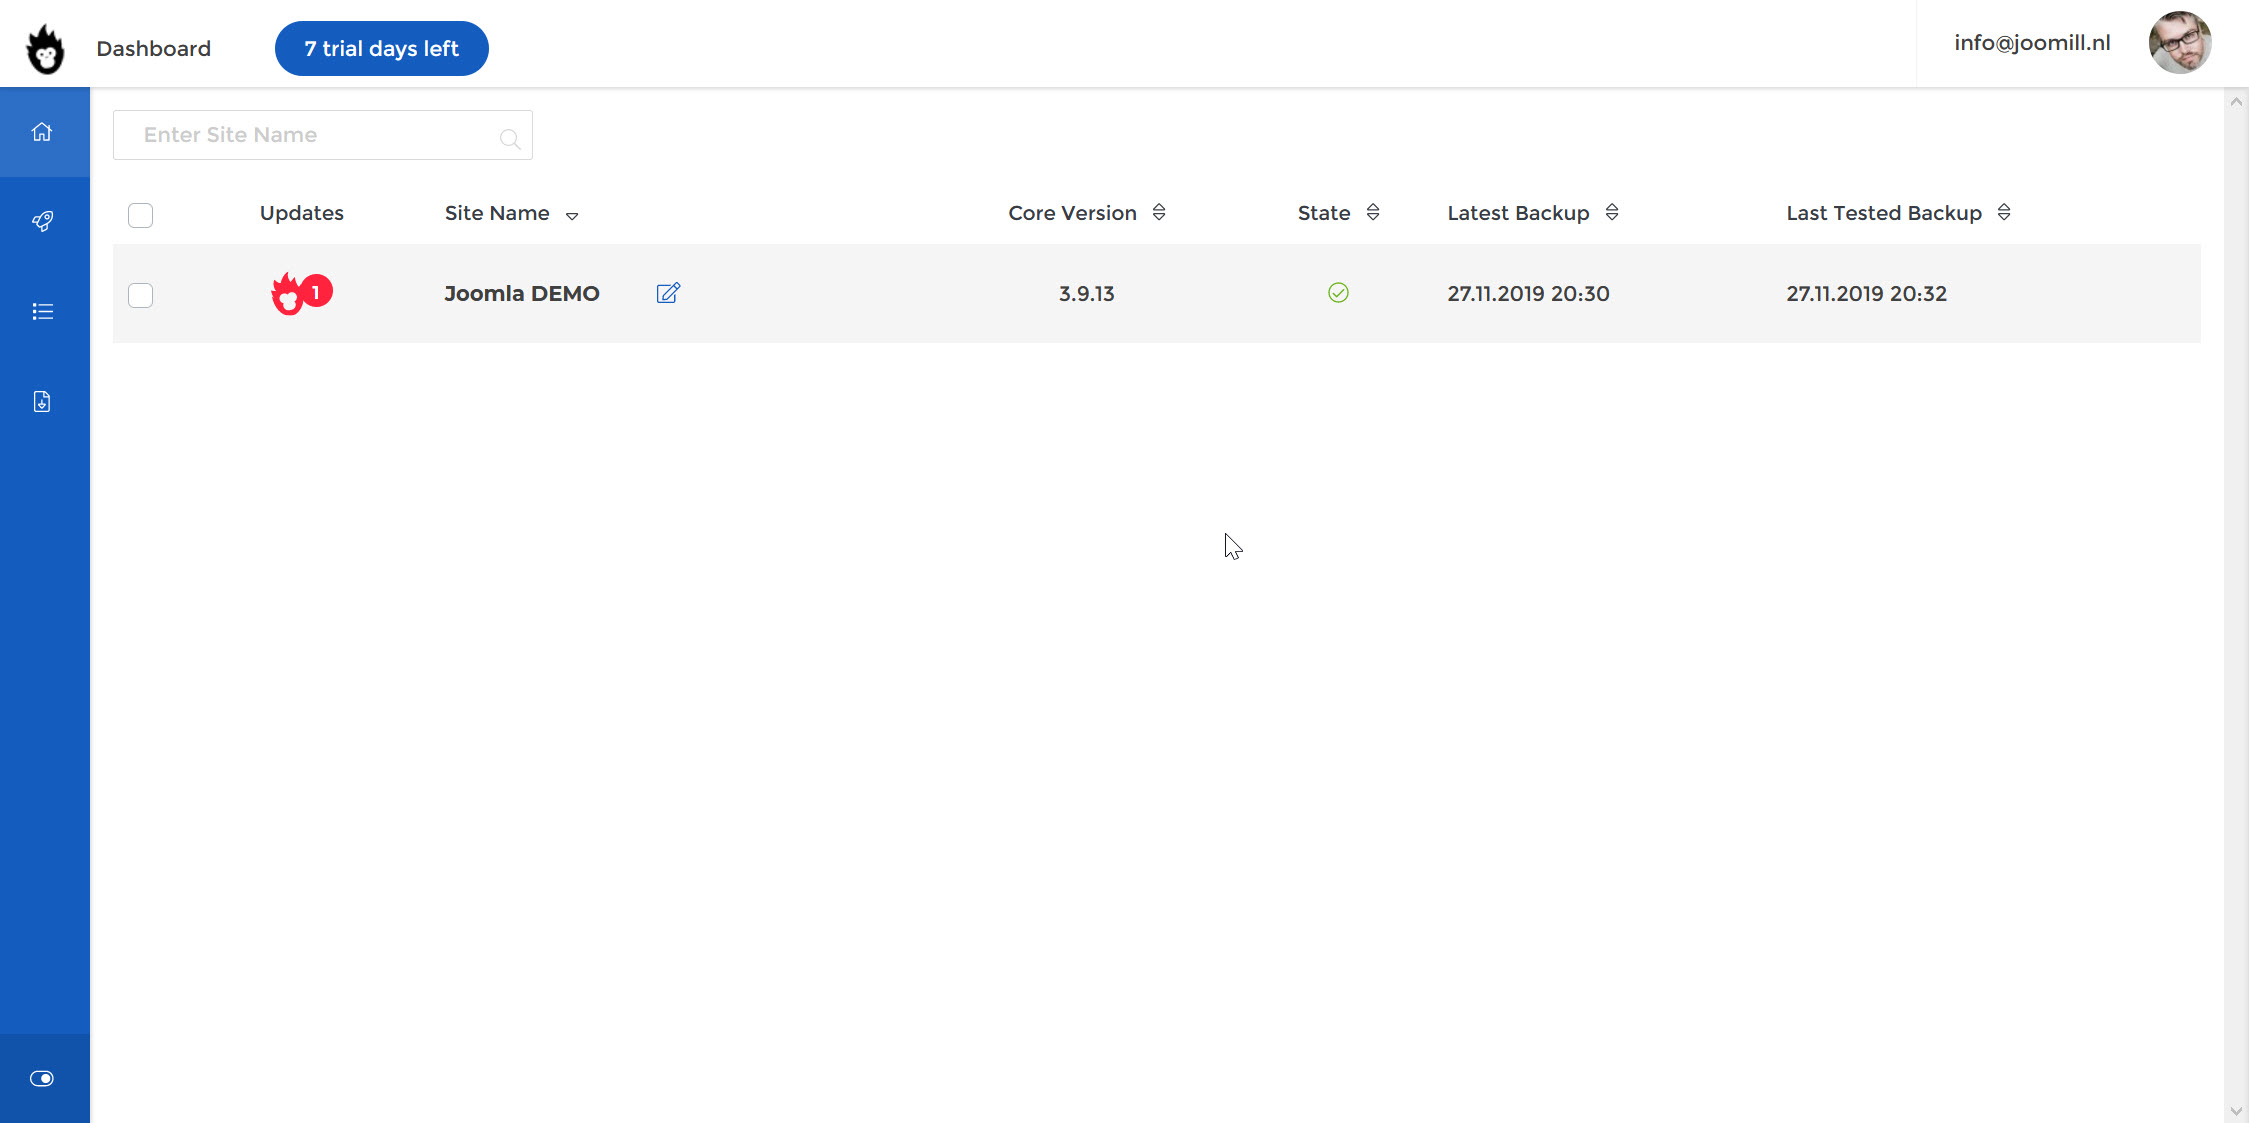Tick the checkbox for the Joomla DEMO row

coord(141,295)
